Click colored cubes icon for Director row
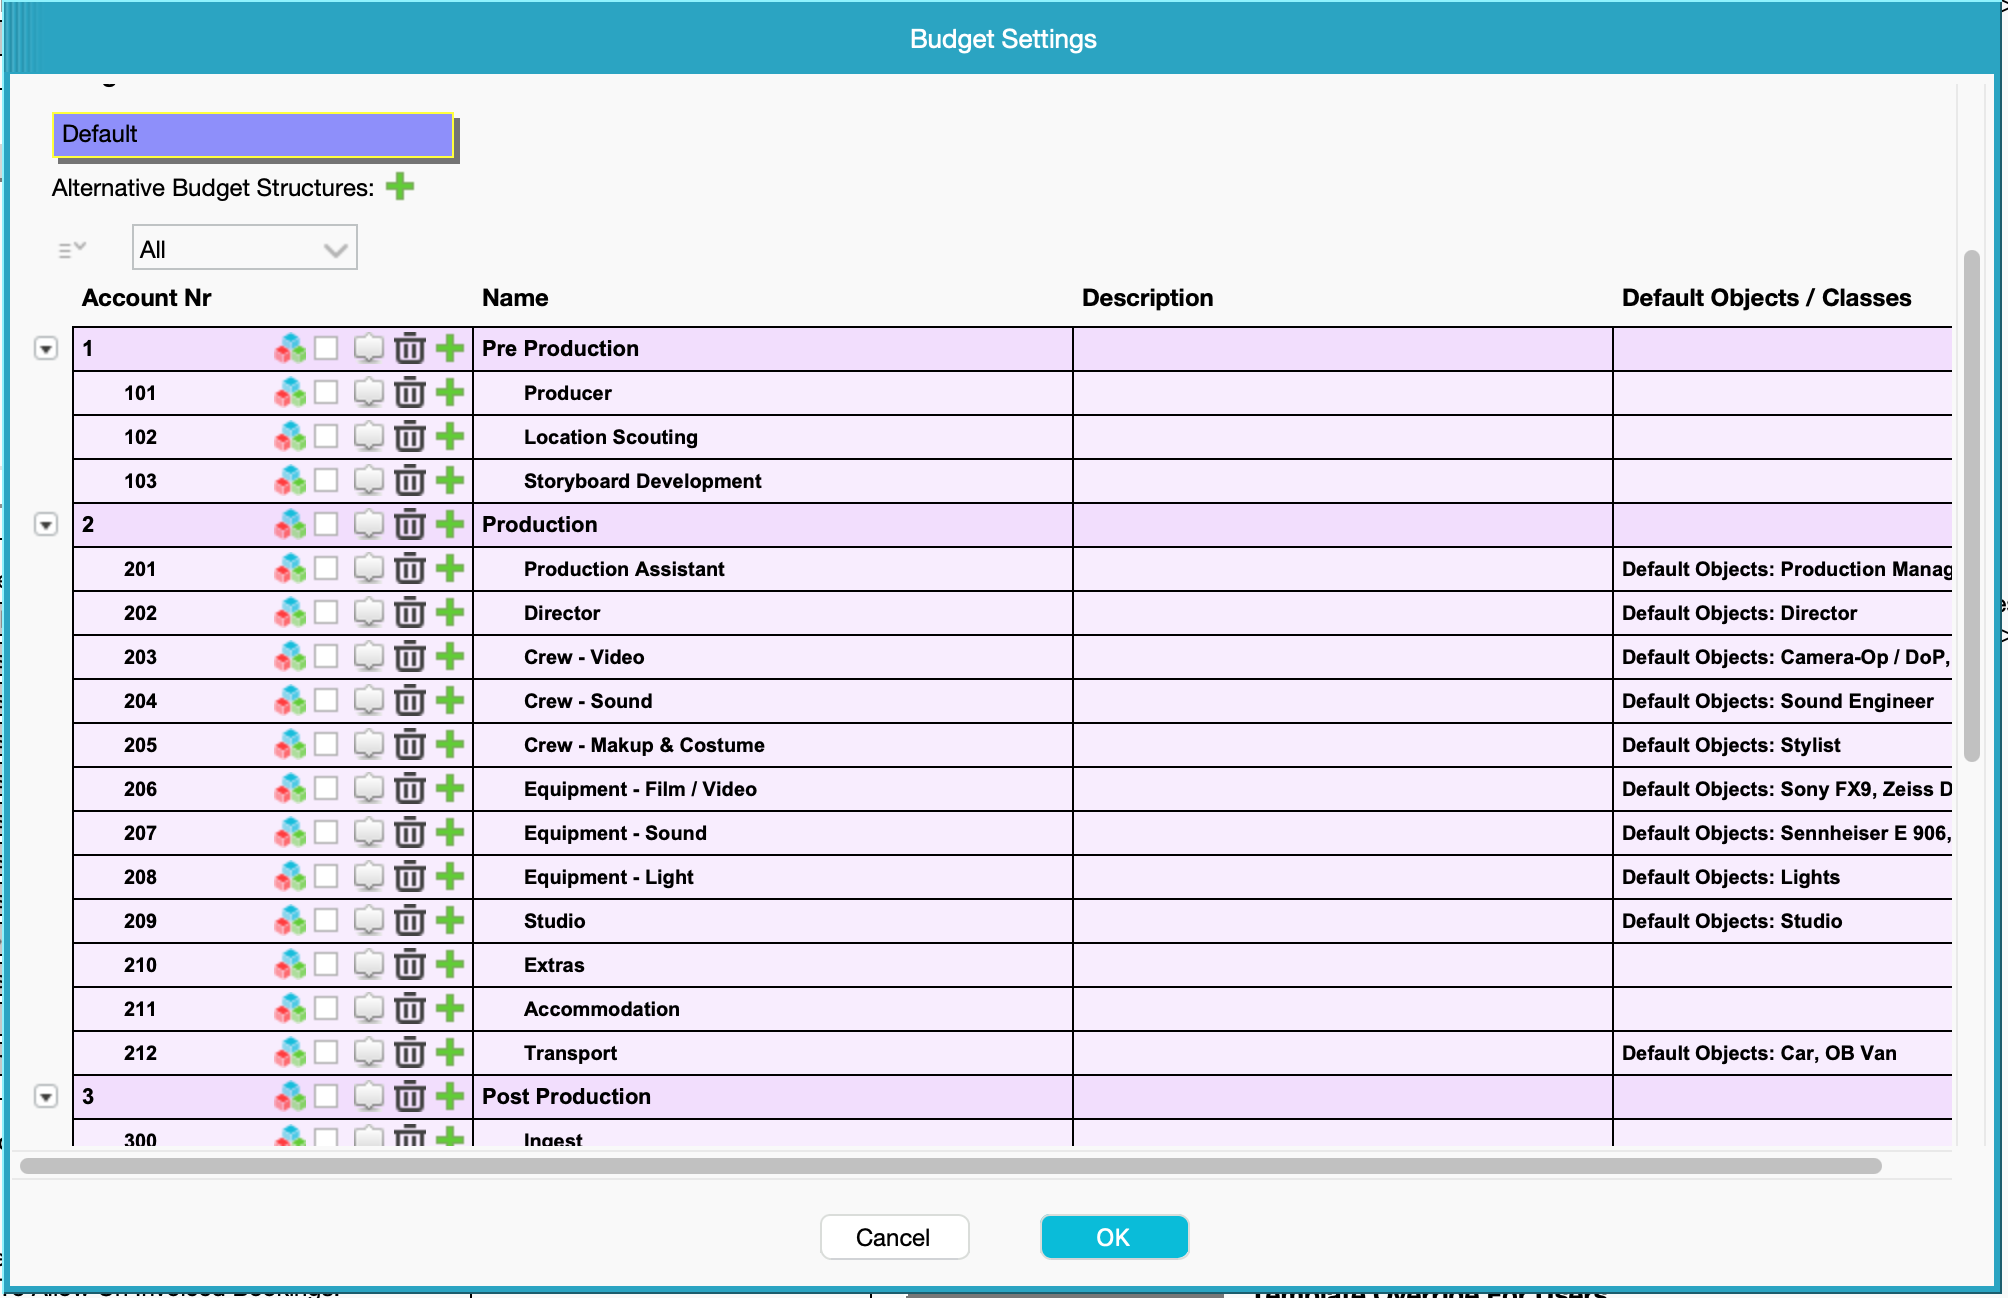2008x1298 pixels. [290, 612]
